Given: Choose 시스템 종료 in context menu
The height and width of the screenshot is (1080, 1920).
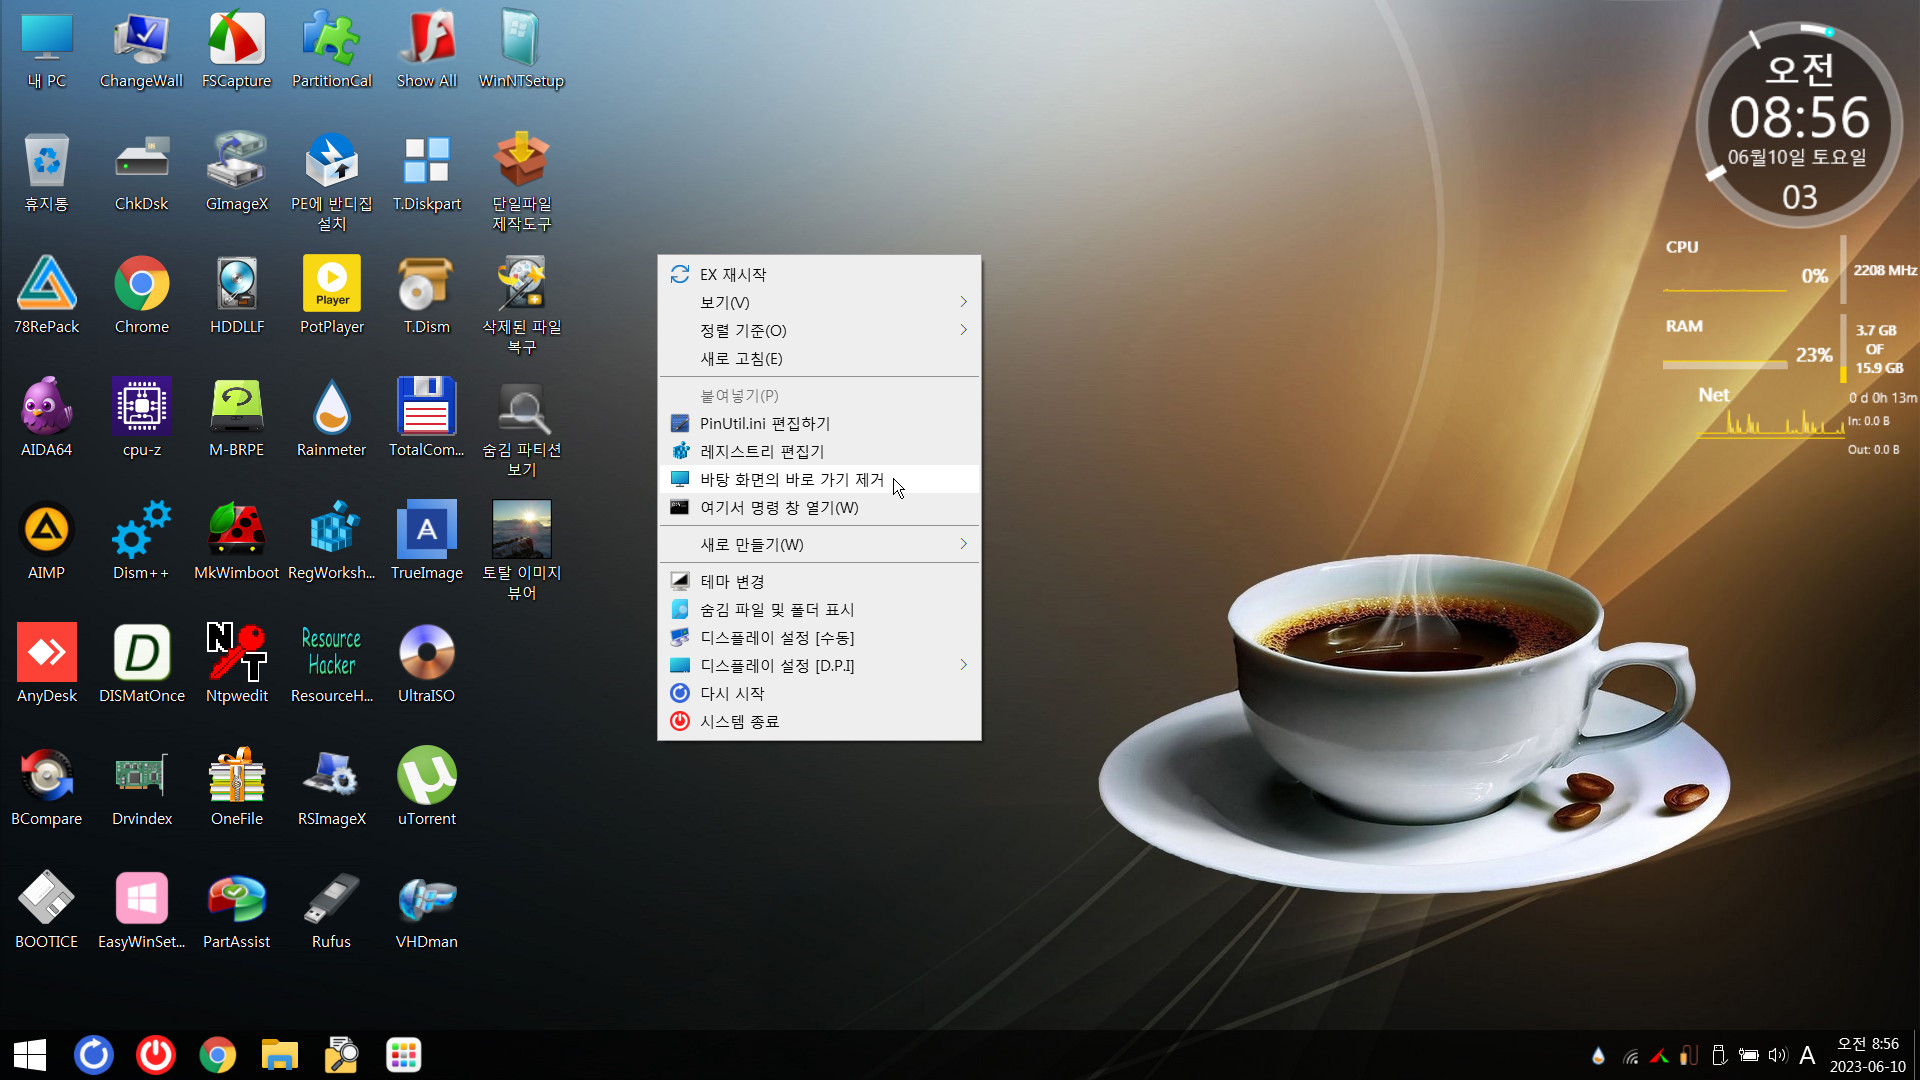Looking at the screenshot, I should [819, 721].
